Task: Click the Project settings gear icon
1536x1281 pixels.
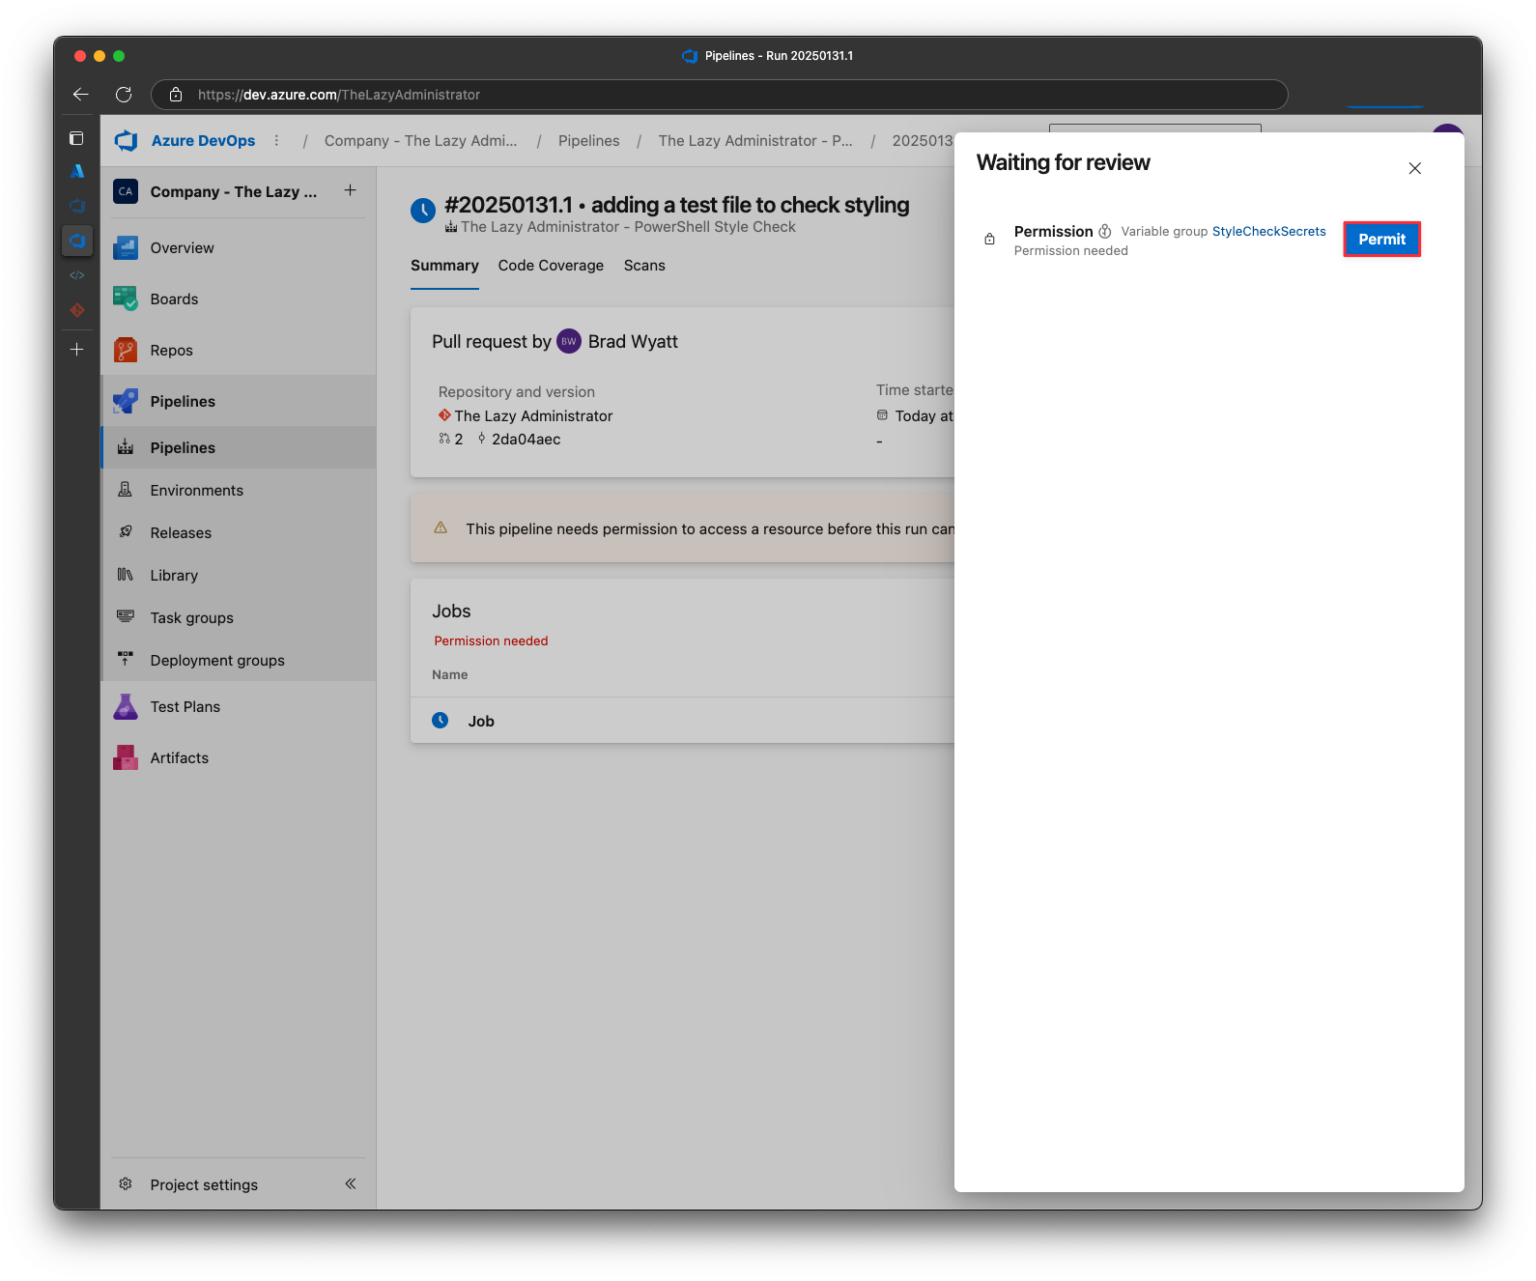Action: (125, 1184)
